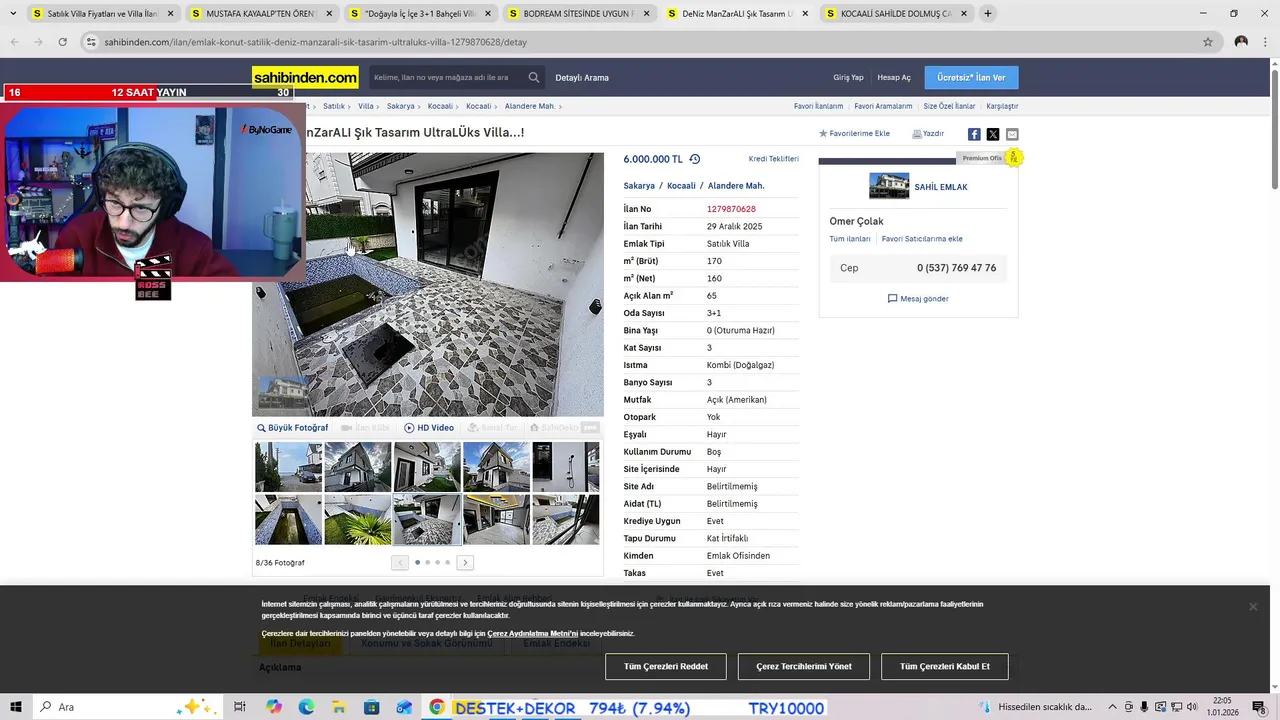Open Büyük Fotoğraf view

[292, 427]
